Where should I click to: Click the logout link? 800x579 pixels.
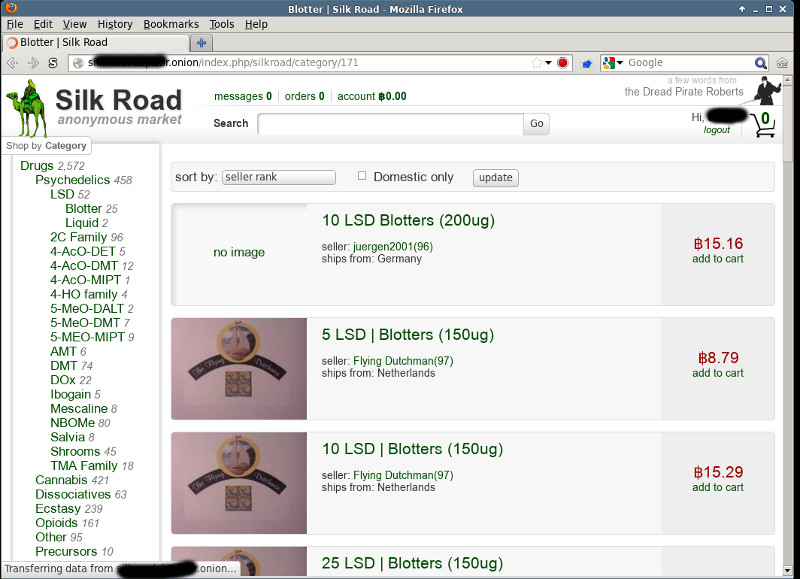[x=716, y=130]
